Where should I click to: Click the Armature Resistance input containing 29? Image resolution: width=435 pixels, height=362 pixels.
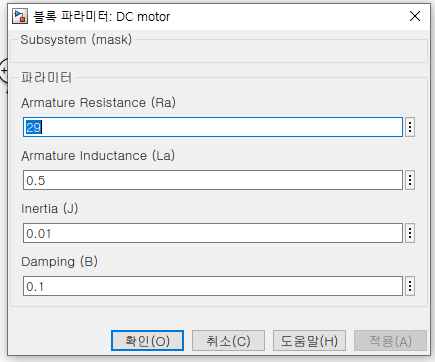point(213,127)
